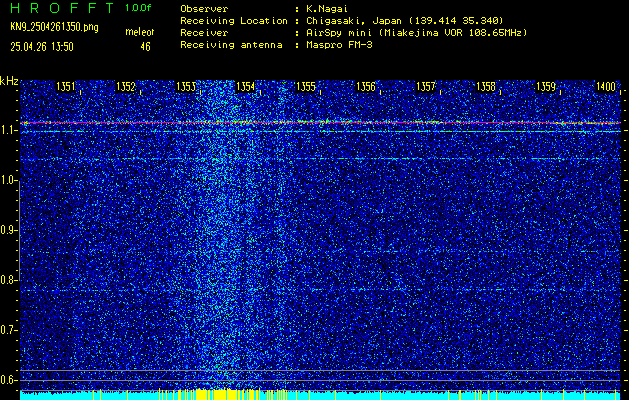Click the Receiver label
This screenshot has width=629, height=400.
point(204,32)
